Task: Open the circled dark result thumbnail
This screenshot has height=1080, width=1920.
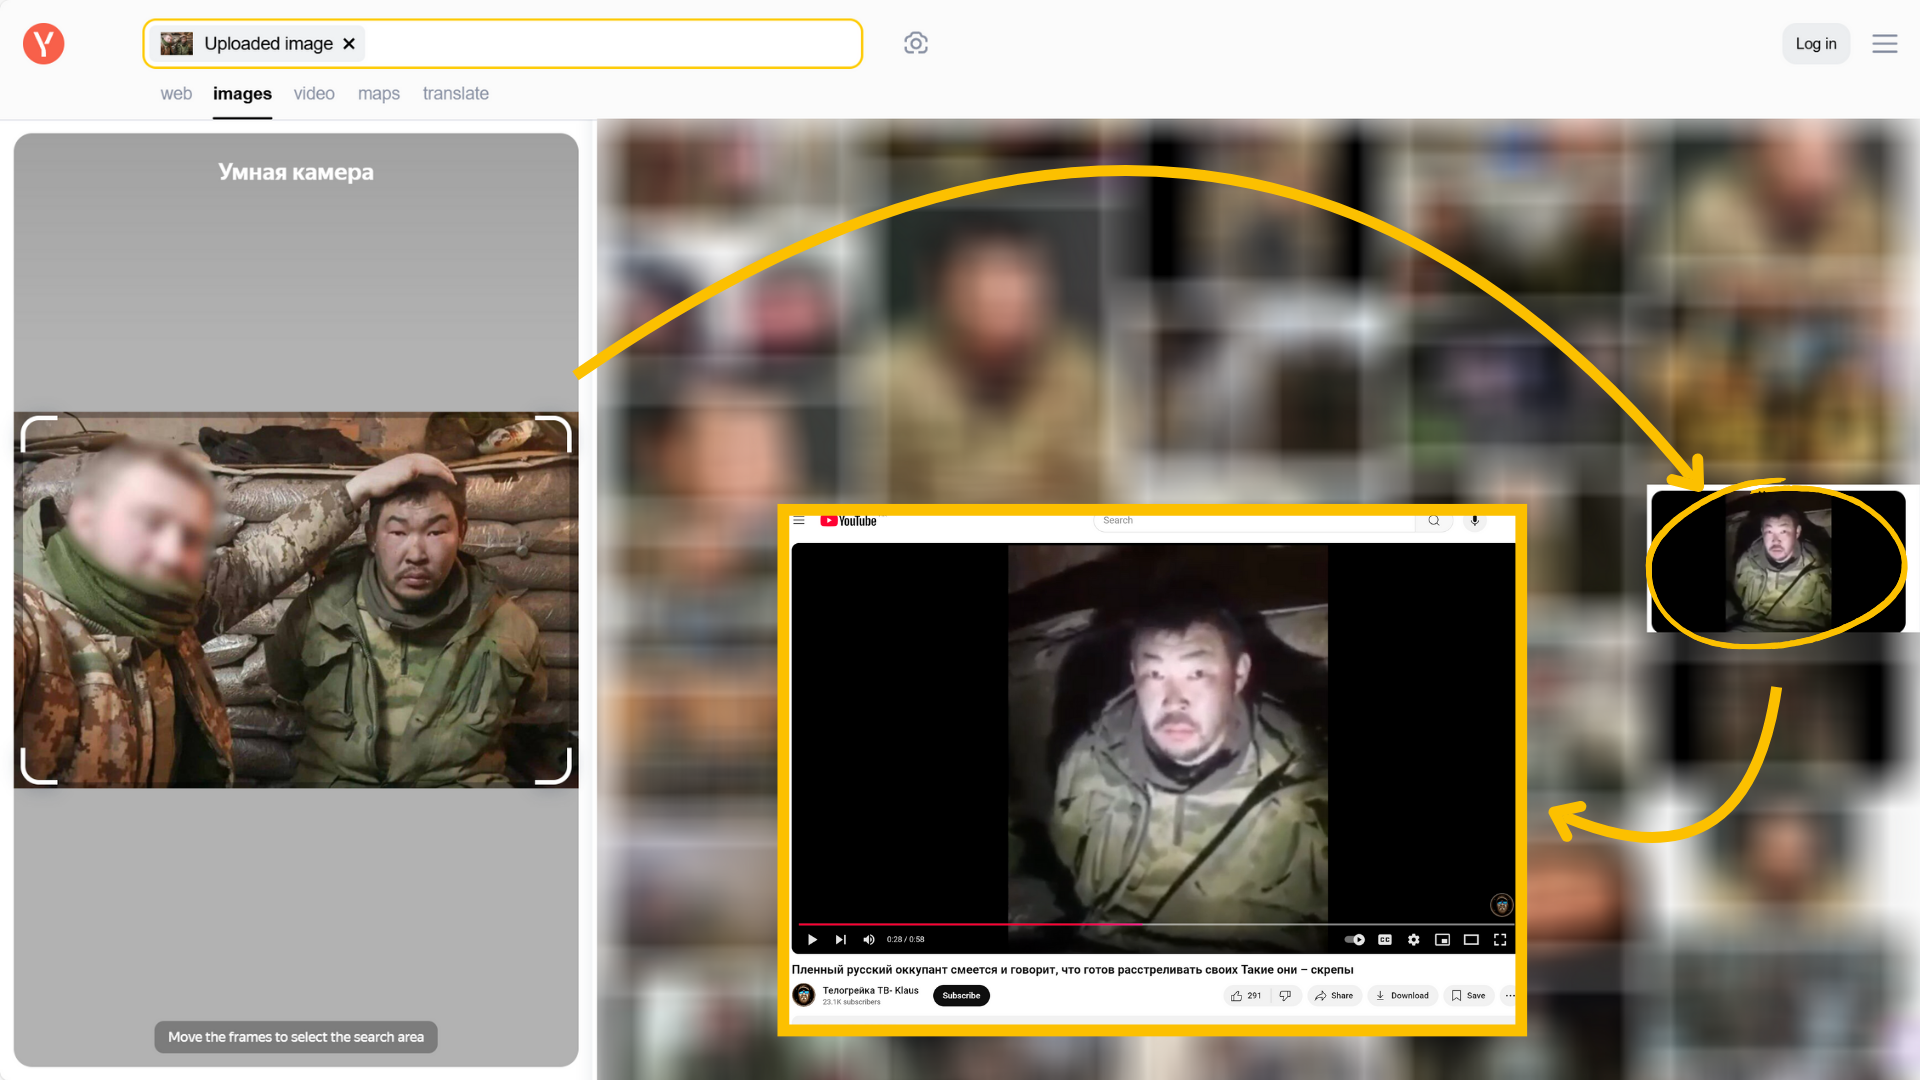Action: tap(1777, 562)
